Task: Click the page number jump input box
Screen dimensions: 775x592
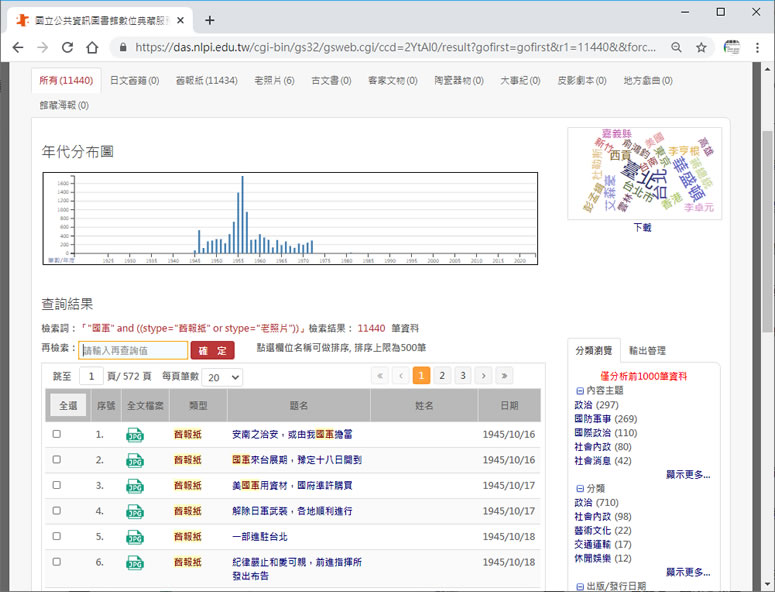Action: (x=91, y=377)
